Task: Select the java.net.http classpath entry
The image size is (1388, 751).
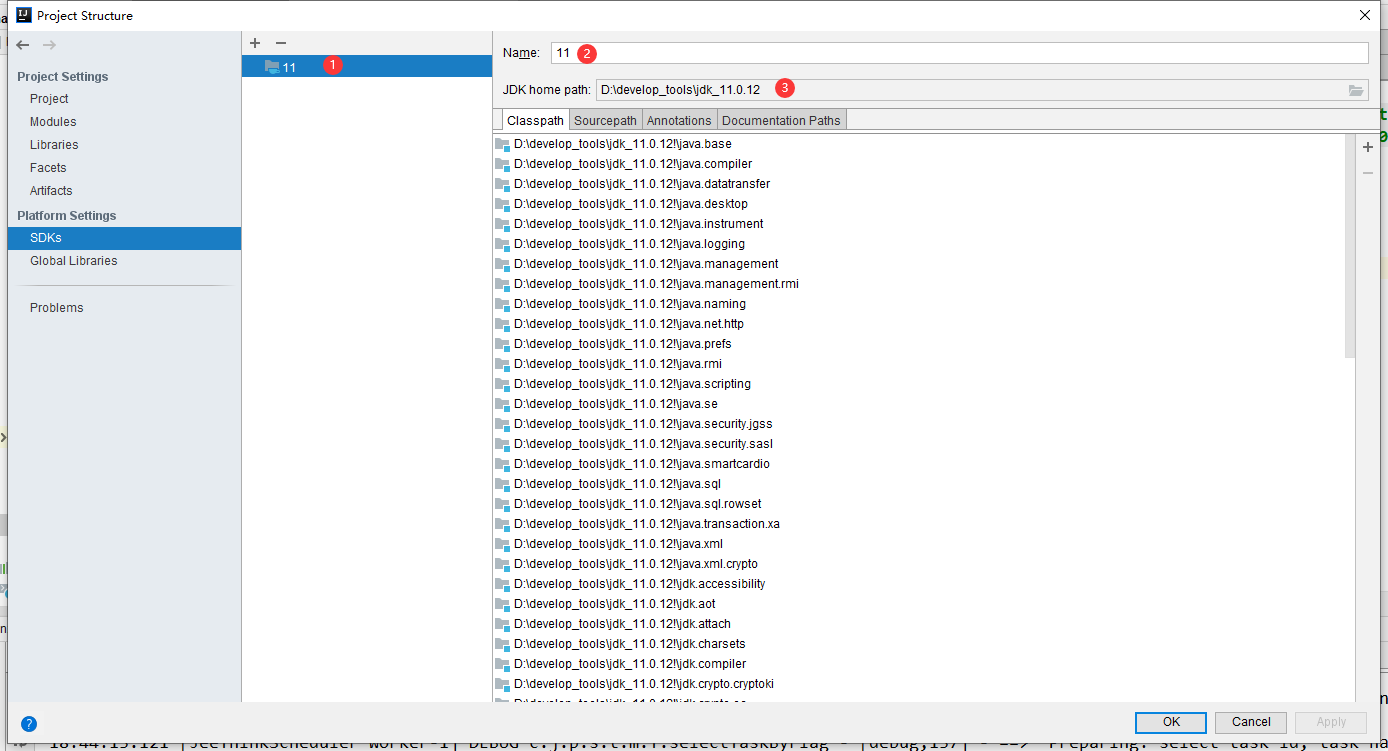Action: click(x=619, y=324)
